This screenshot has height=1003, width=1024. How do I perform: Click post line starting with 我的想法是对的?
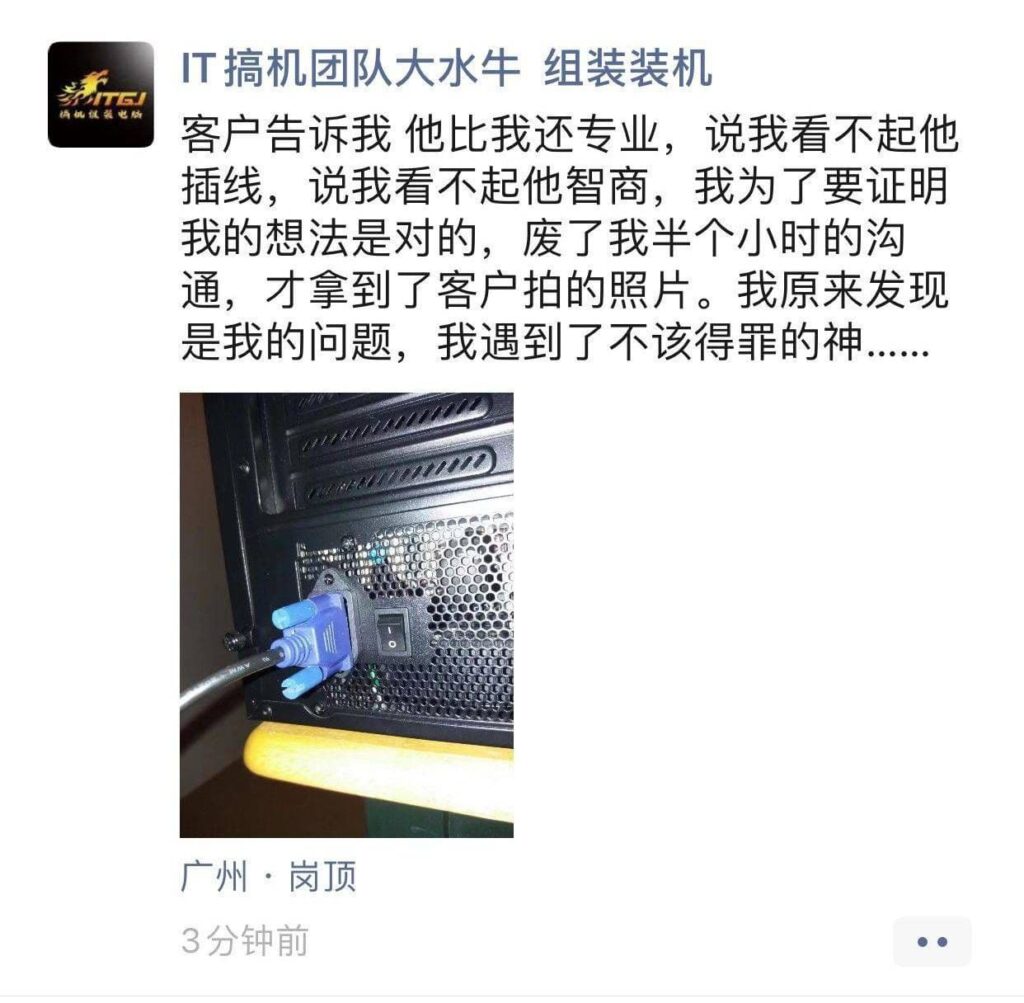coord(543,238)
